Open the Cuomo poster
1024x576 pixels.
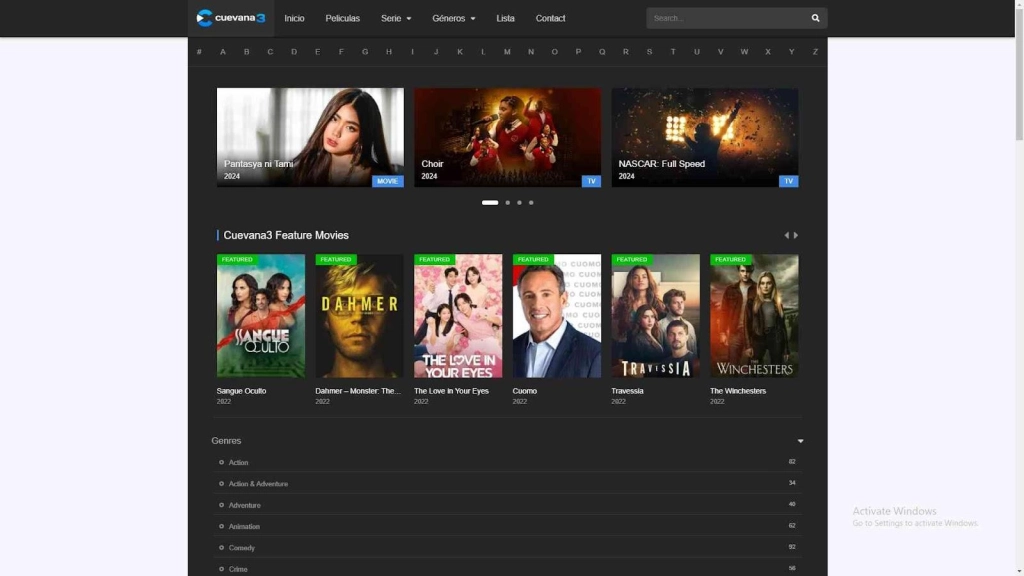556,315
